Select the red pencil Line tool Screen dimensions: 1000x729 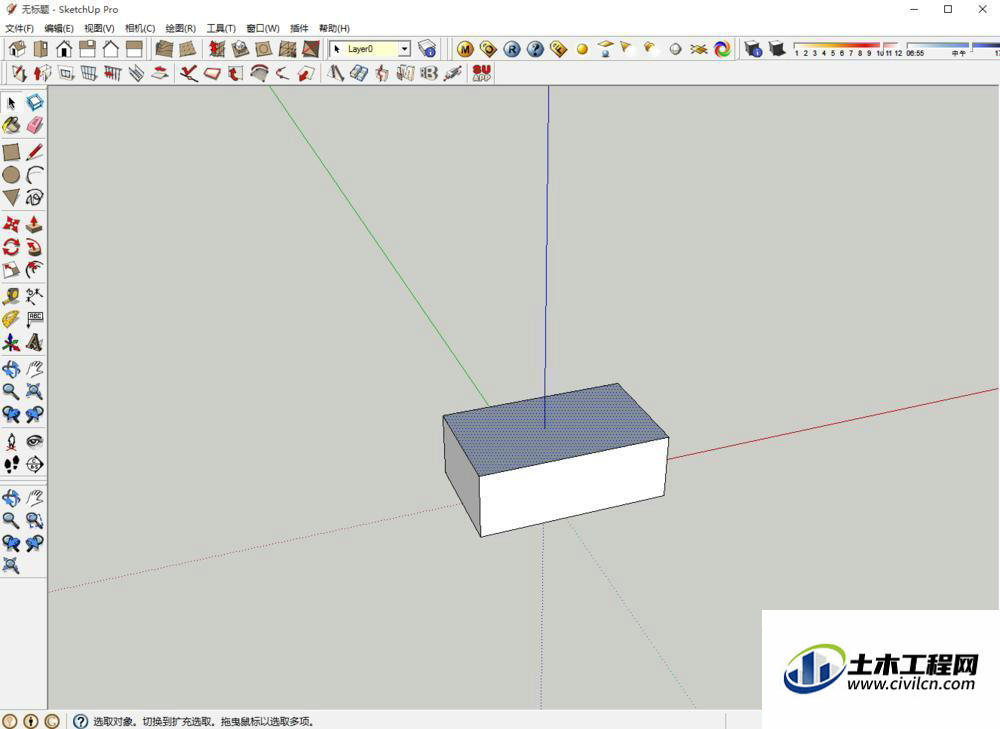[34, 152]
